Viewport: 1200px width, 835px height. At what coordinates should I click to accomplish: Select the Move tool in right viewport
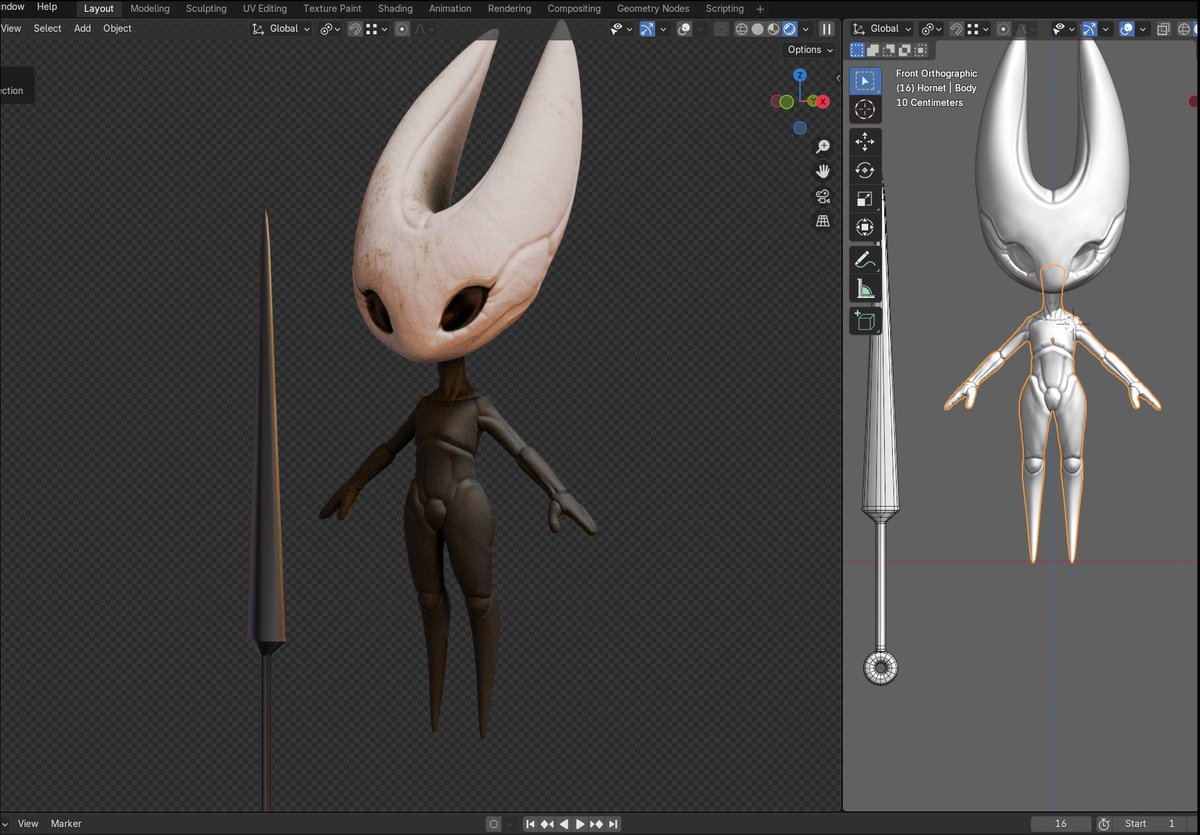click(865, 142)
